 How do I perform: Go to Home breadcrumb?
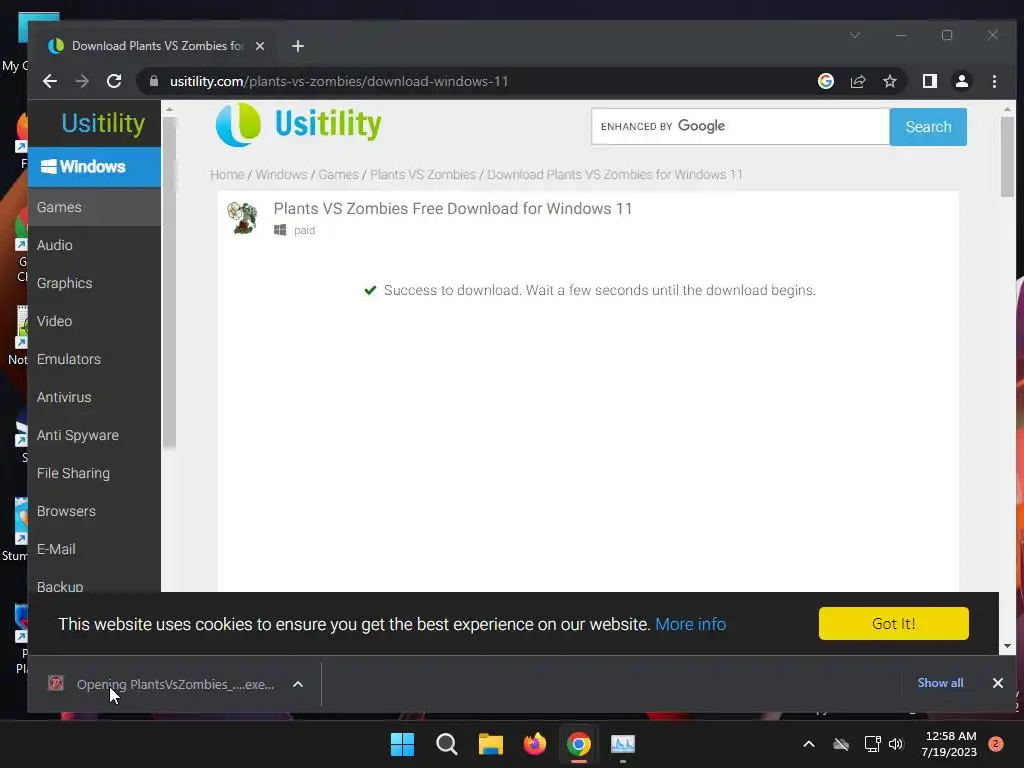(227, 174)
